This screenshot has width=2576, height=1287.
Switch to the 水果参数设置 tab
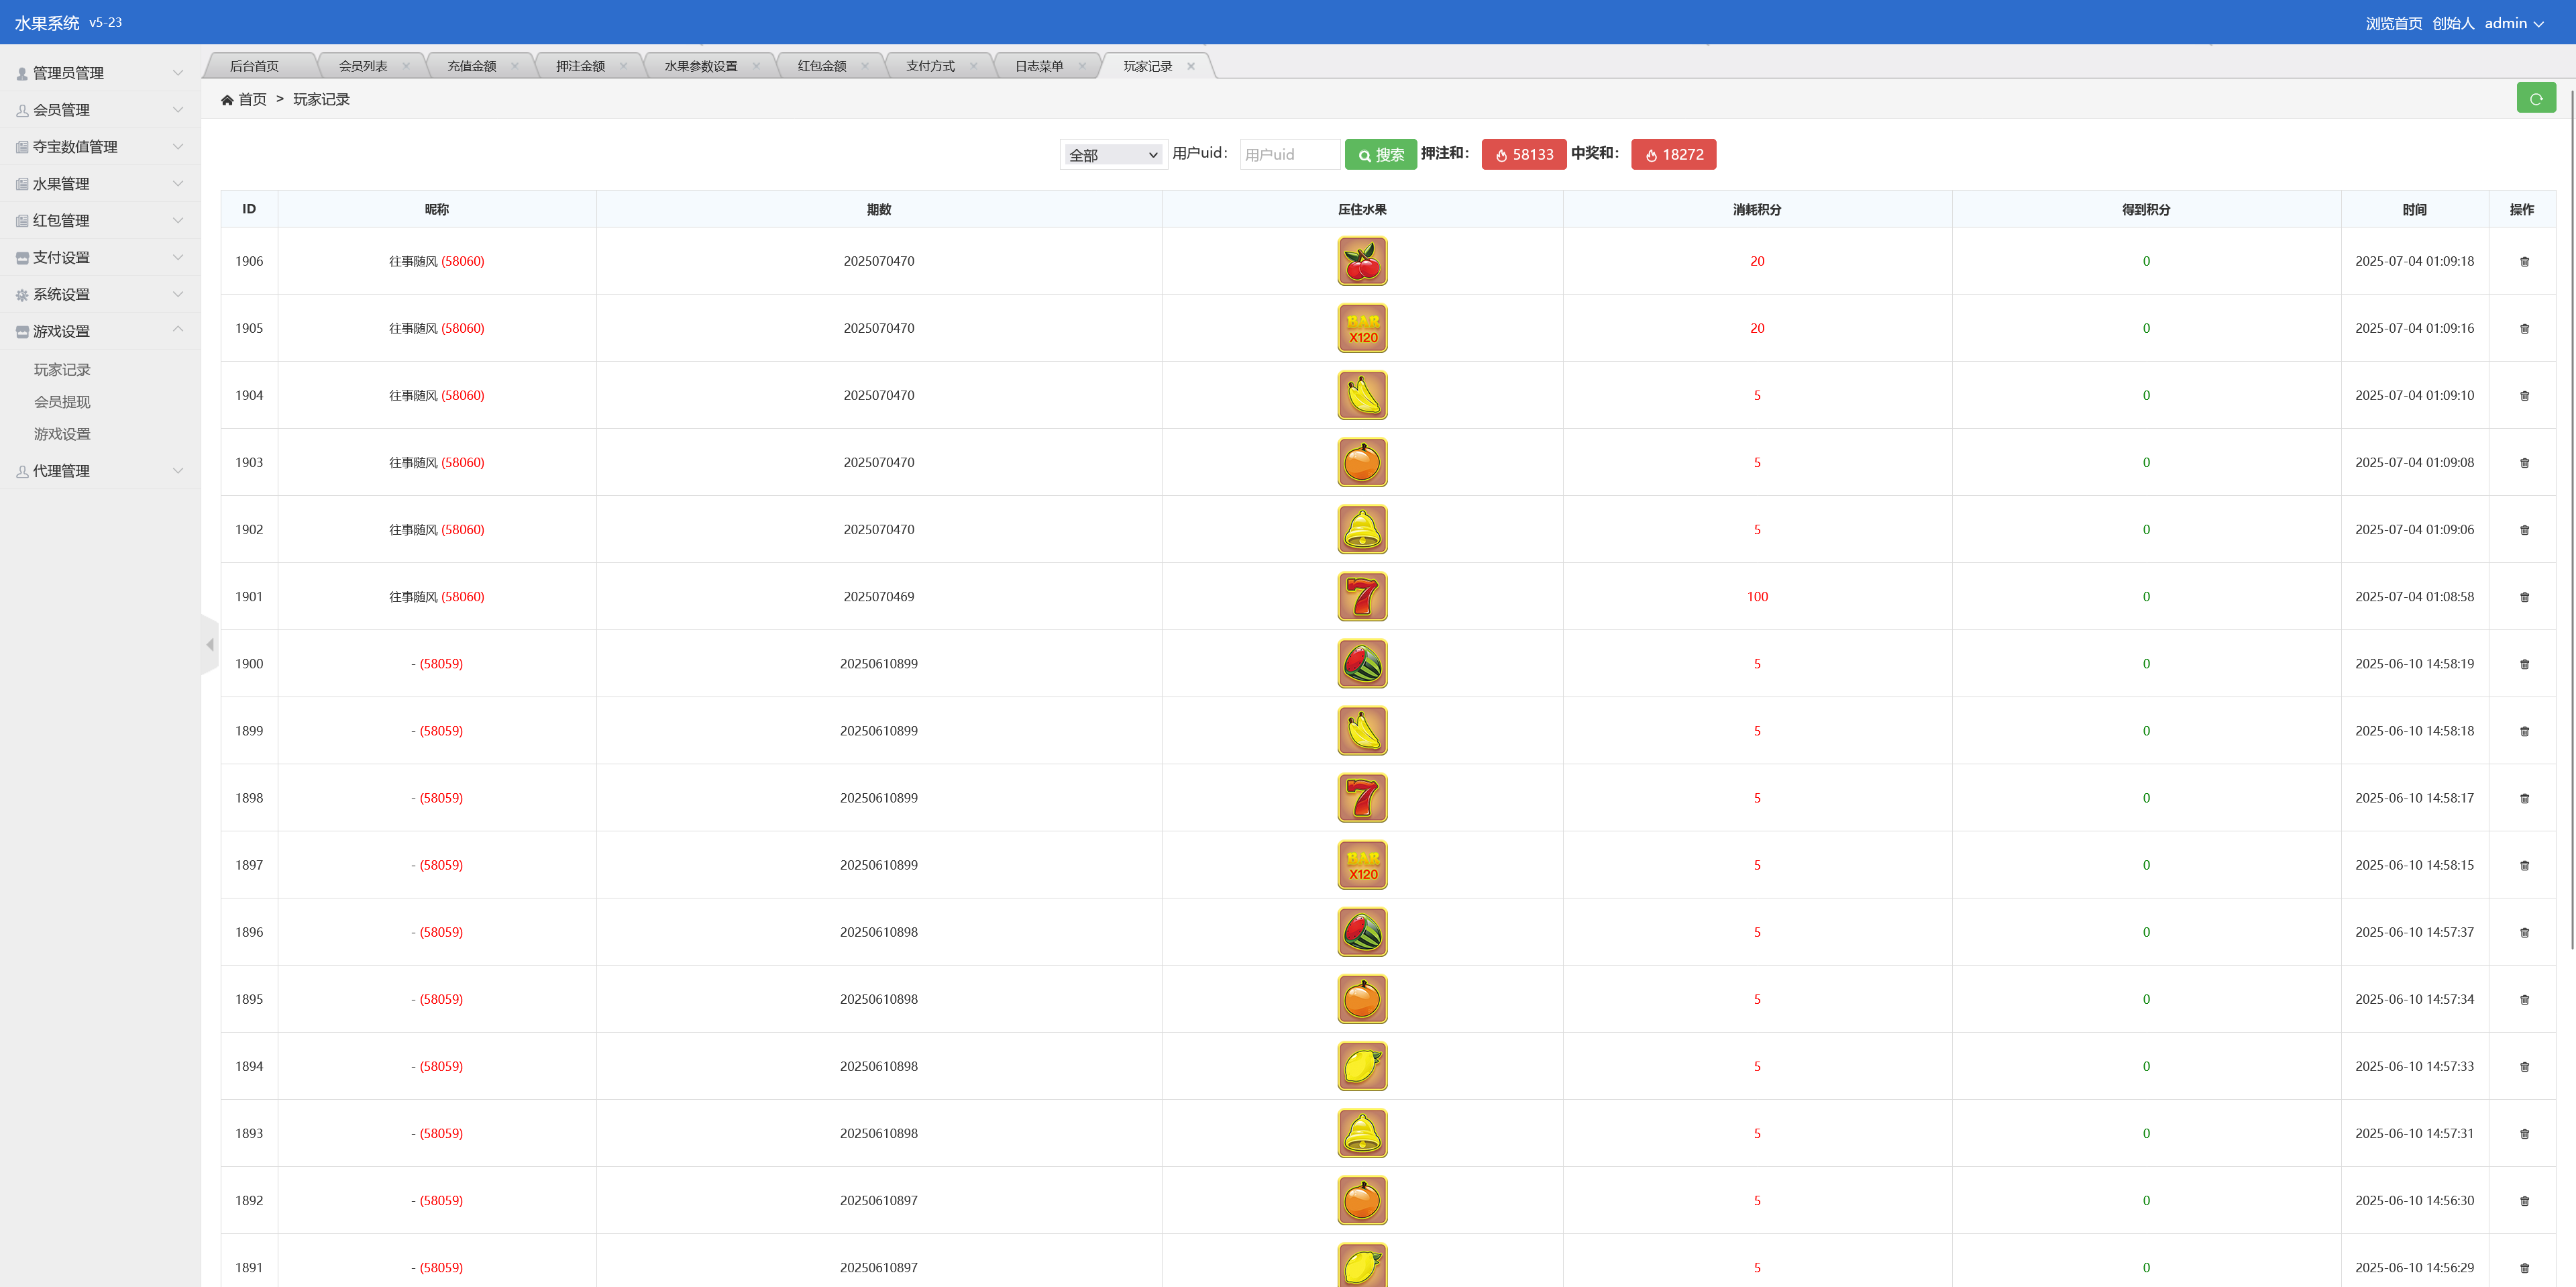click(x=700, y=66)
